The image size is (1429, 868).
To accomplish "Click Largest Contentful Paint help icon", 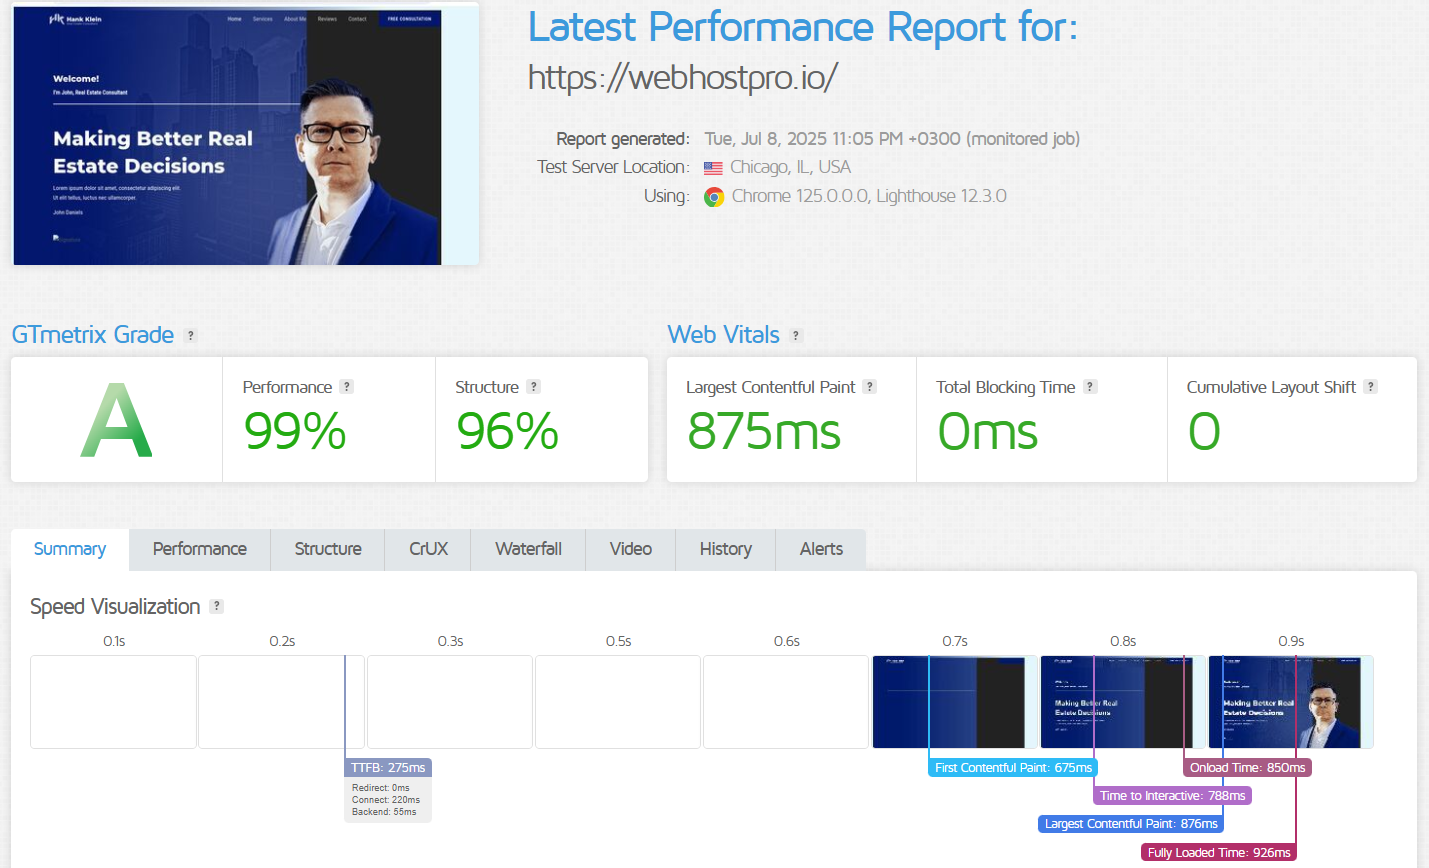I will (870, 387).
